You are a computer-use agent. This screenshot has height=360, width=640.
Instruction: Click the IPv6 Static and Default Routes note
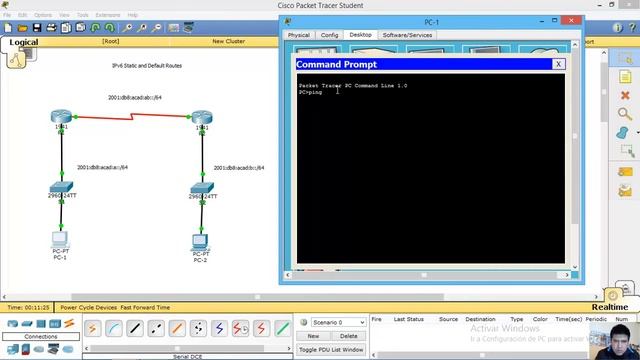coord(147,66)
